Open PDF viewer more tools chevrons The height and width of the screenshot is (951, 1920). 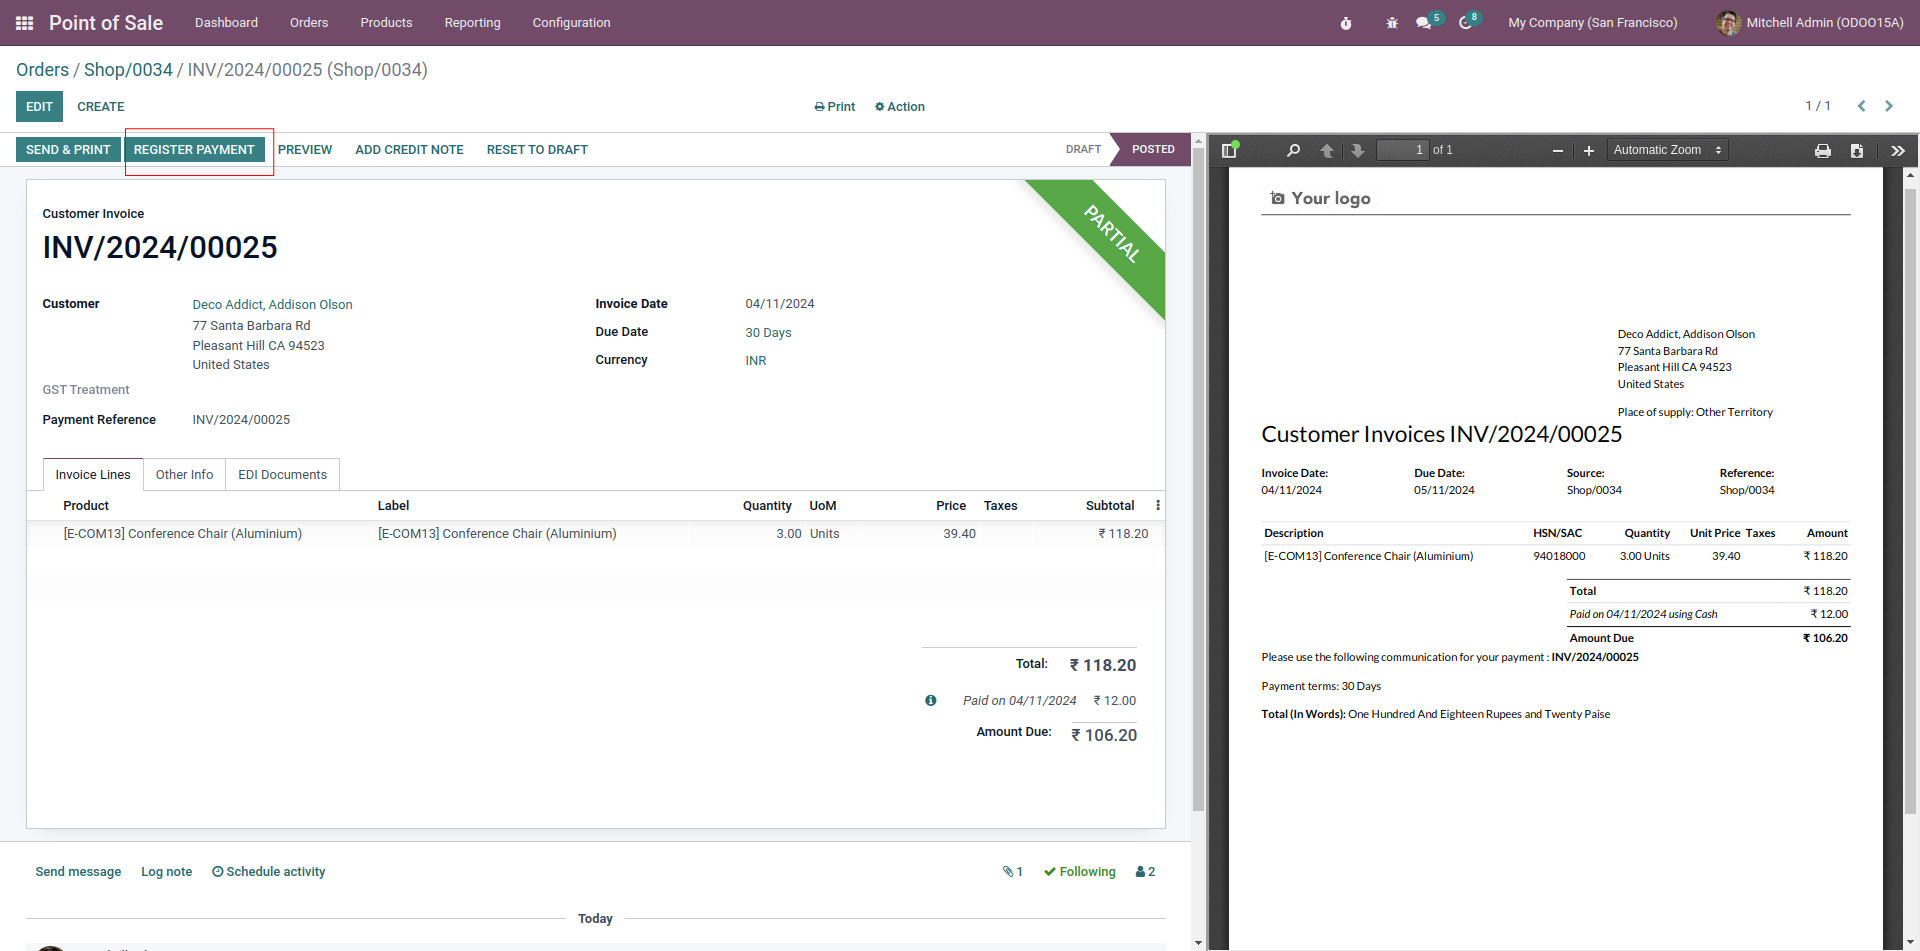pos(1897,151)
